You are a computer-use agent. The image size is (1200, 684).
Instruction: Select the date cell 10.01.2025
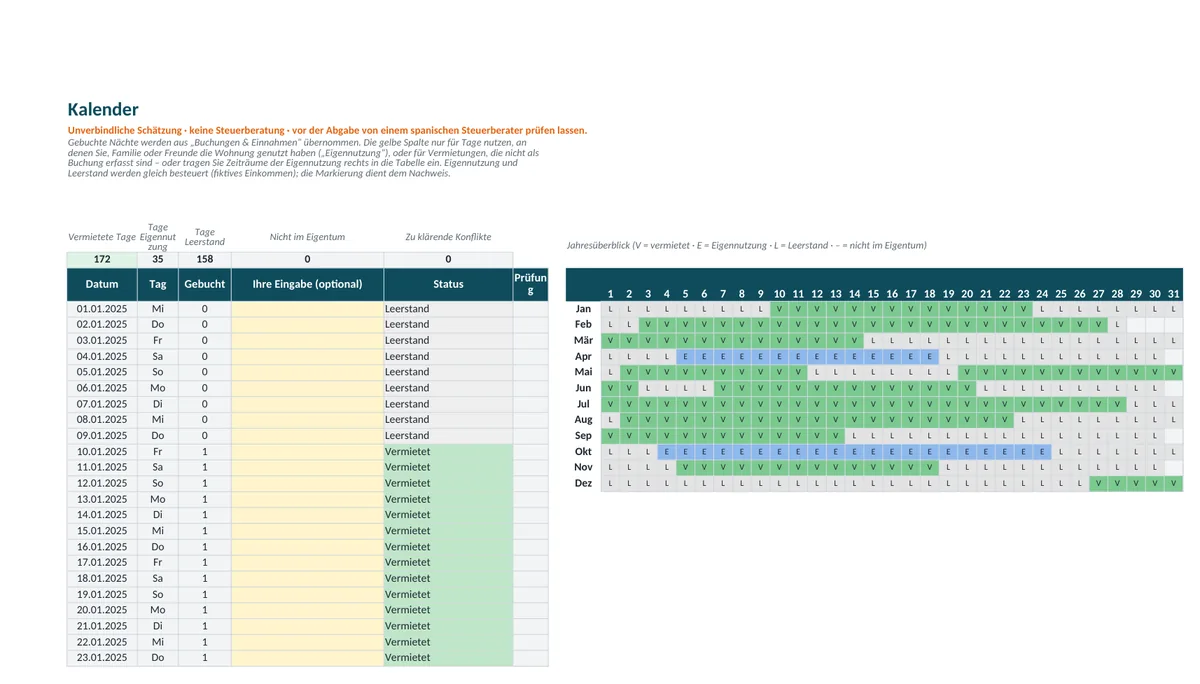coord(102,451)
